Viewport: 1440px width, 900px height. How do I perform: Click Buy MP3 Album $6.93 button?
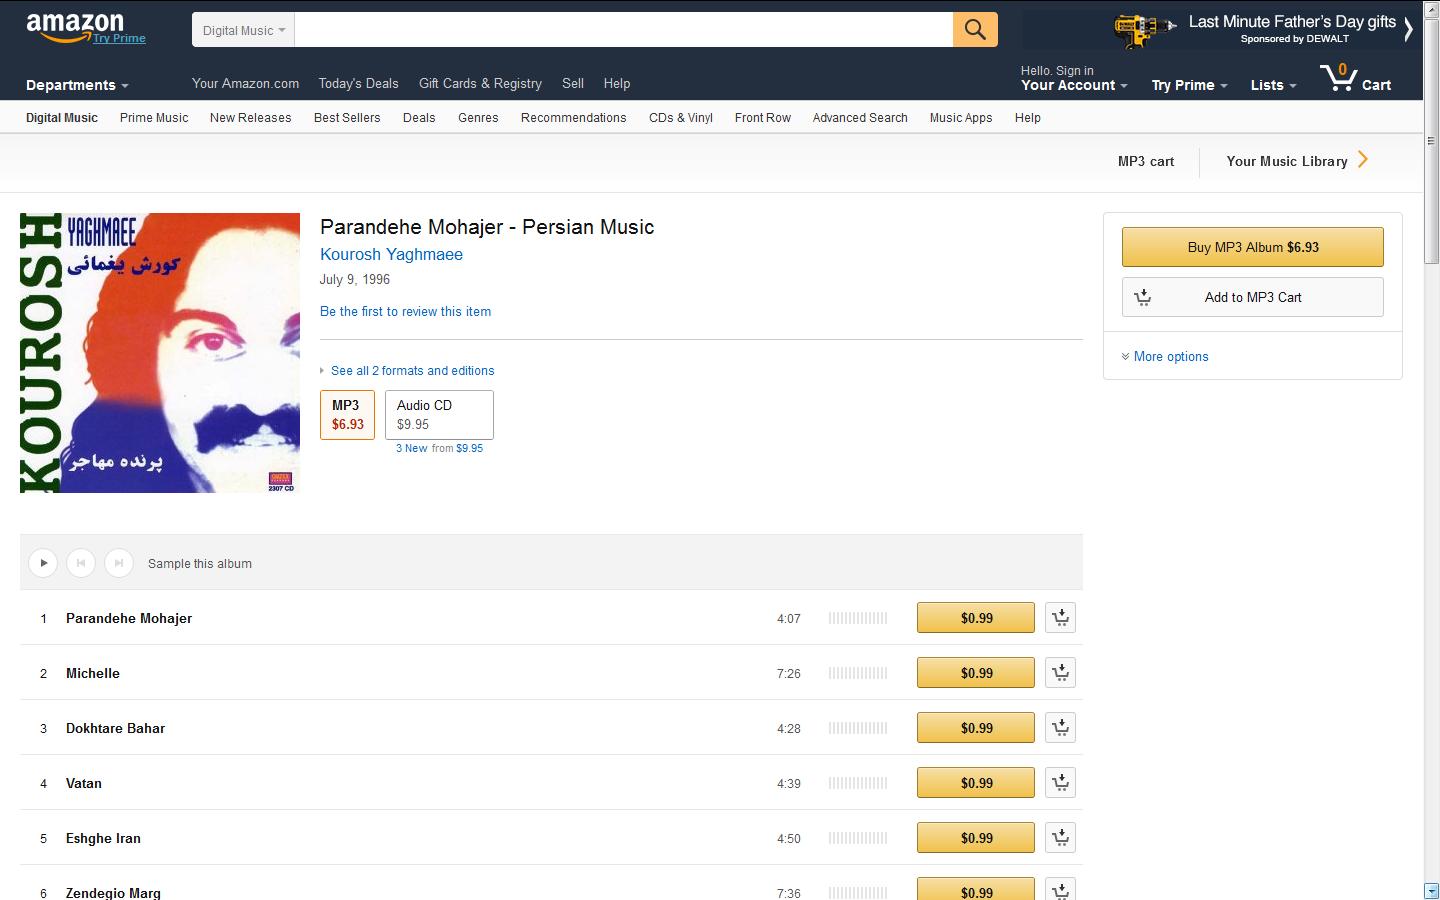point(1252,247)
